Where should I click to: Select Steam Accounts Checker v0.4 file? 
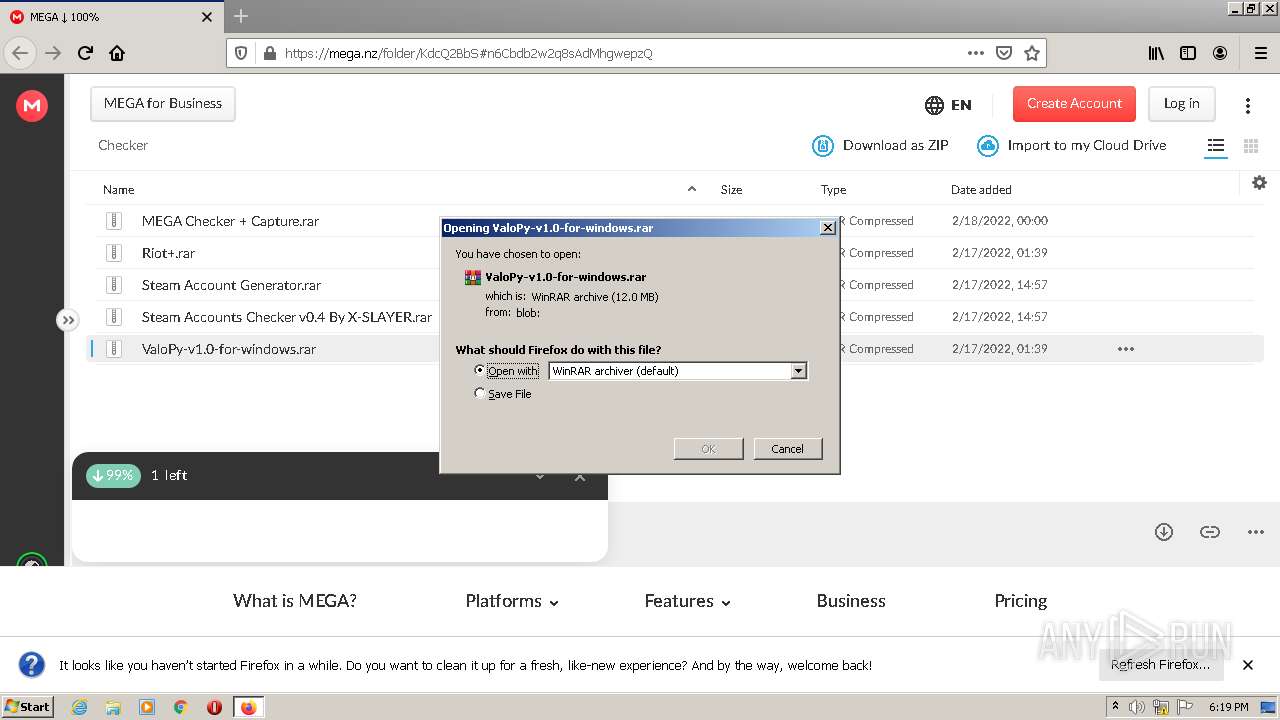pyautogui.click(x=286, y=317)
